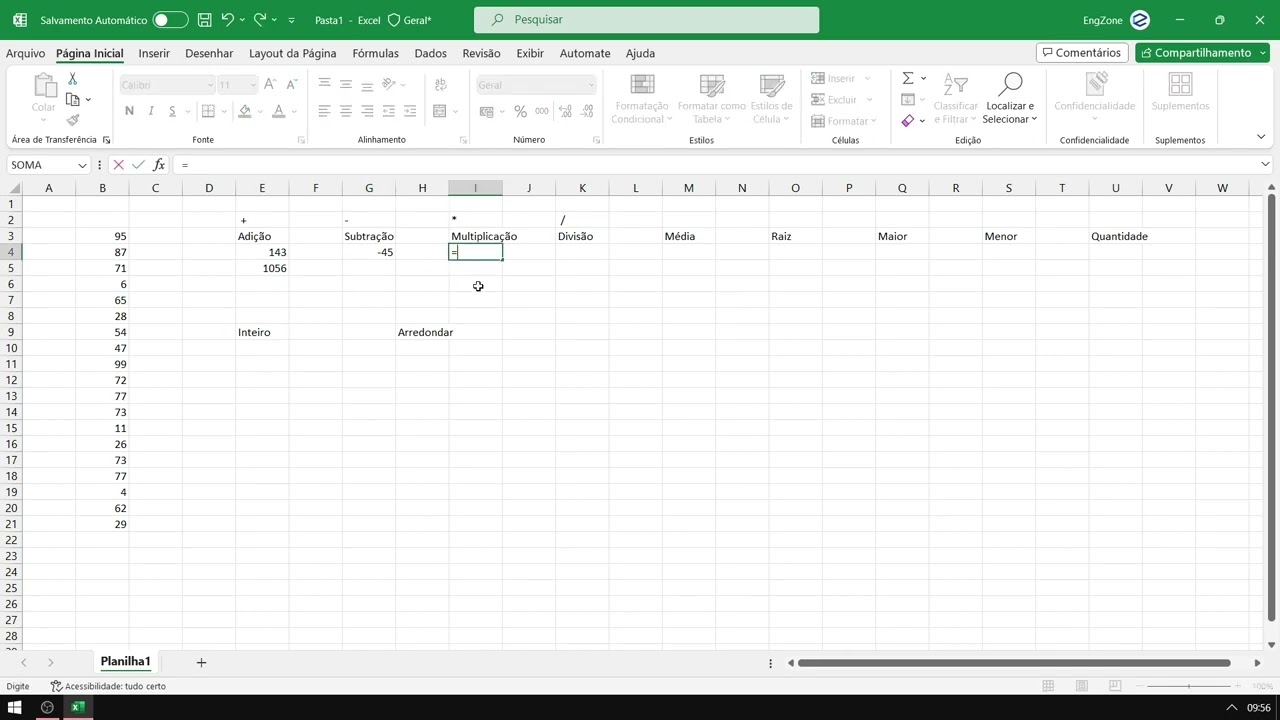The width and height of the screenshot is (1280, 720).
Task: Open Localizar e Selecionar menu
Action: [x=1010, y=99]
